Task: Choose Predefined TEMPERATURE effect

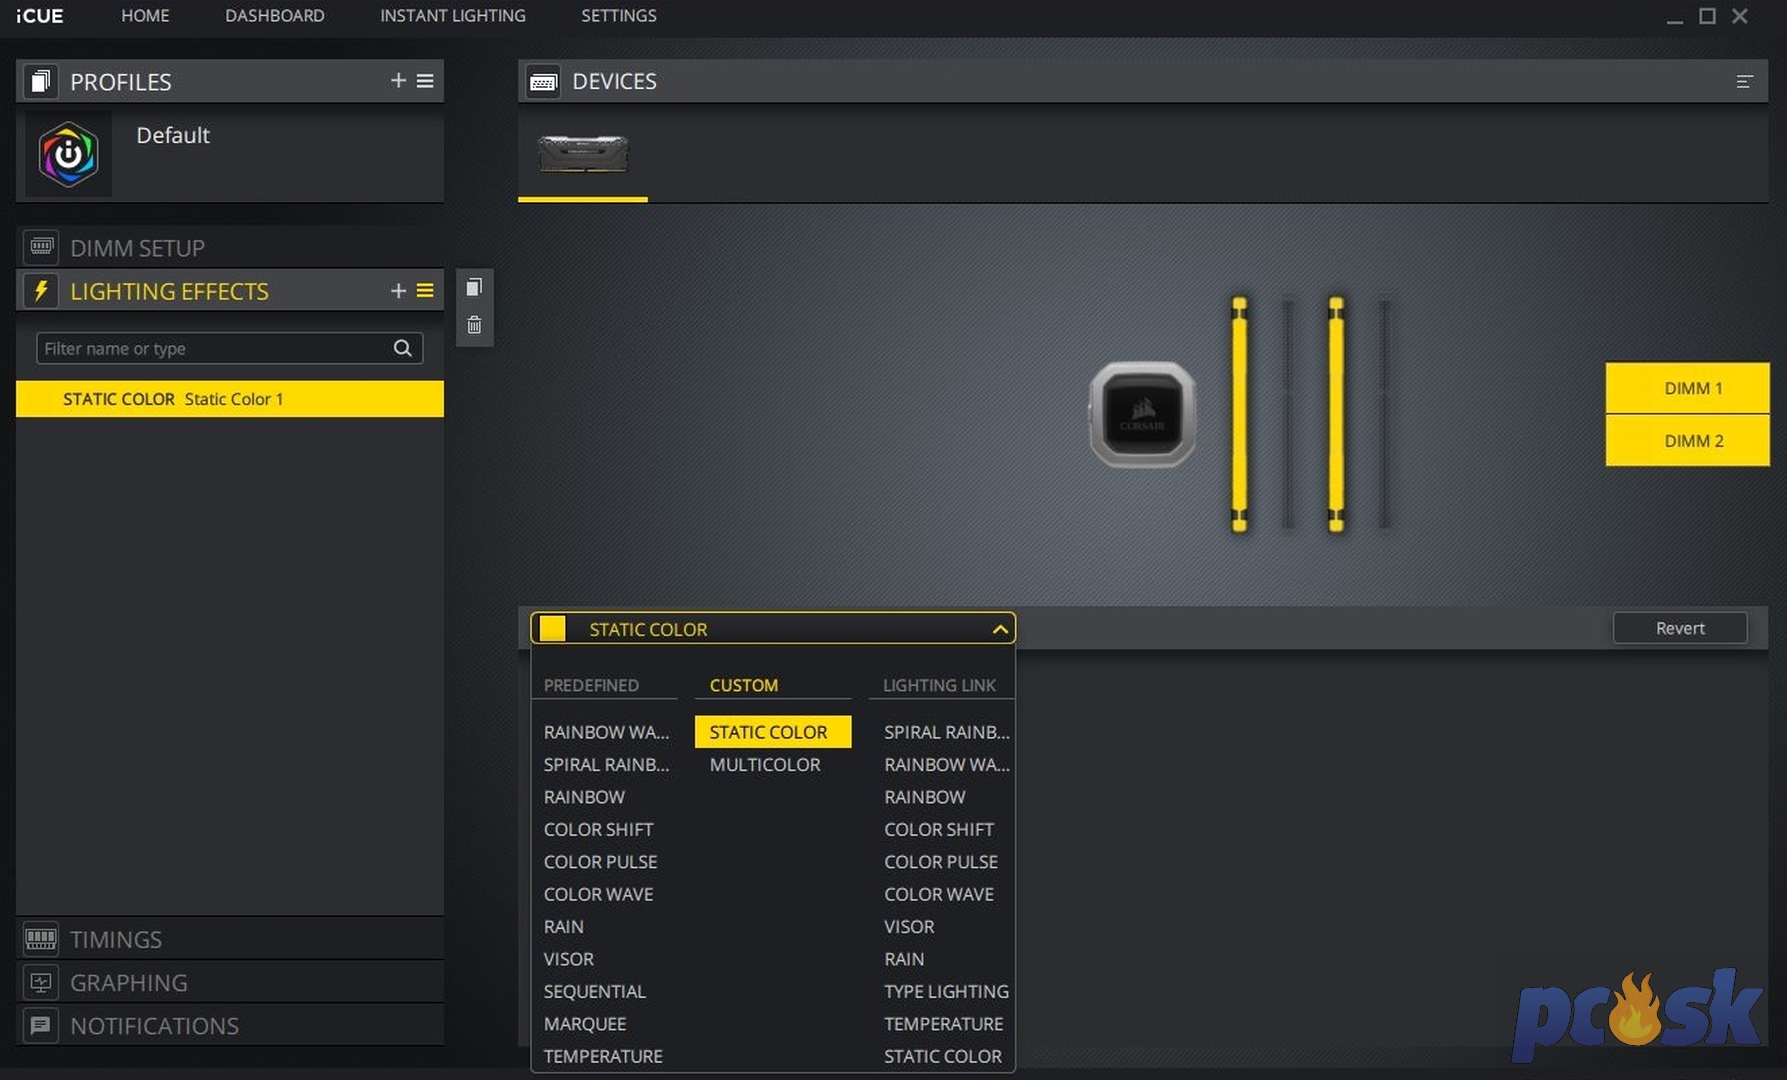Action: 603,1056
